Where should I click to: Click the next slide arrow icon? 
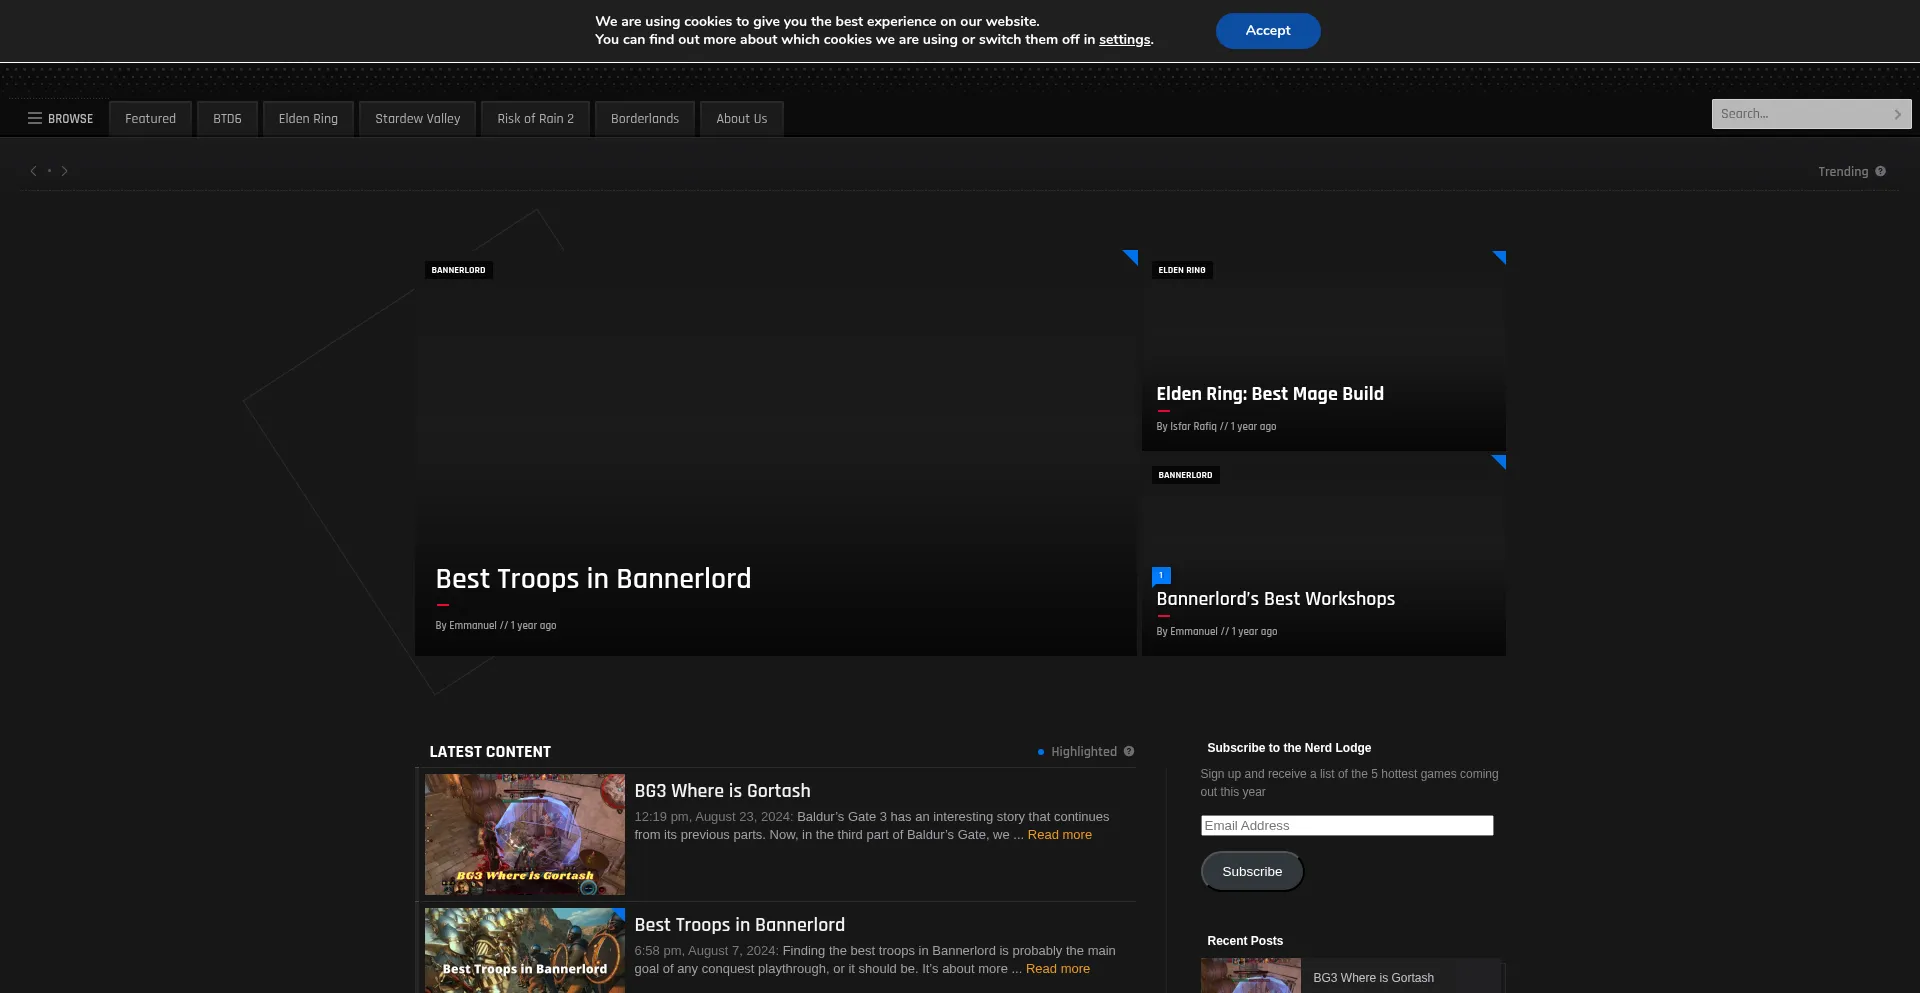(65, 171)
